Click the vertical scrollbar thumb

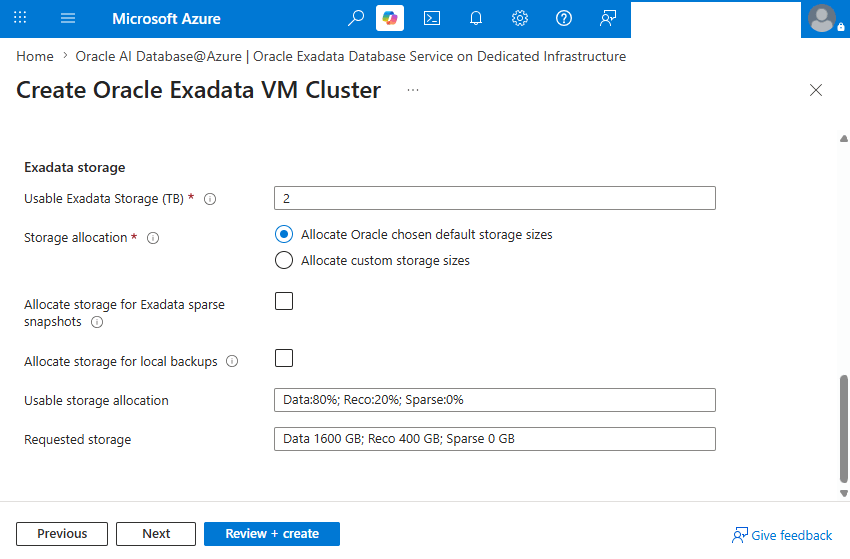(x=843, y=428)
